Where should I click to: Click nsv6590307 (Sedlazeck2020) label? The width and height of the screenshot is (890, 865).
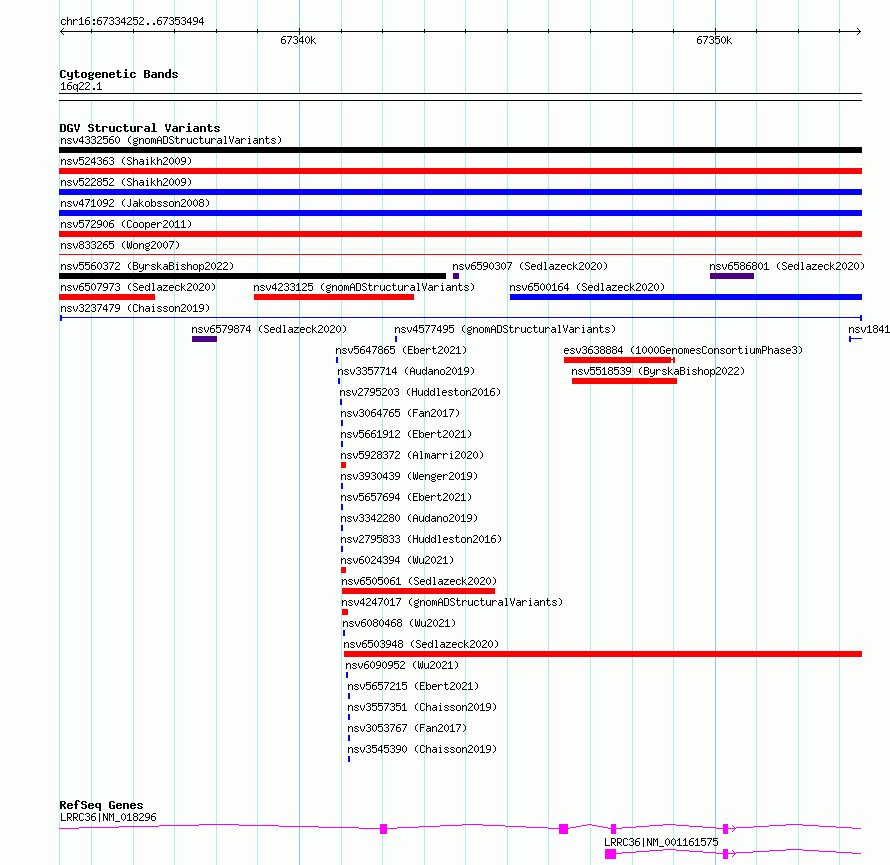point(530,266)
